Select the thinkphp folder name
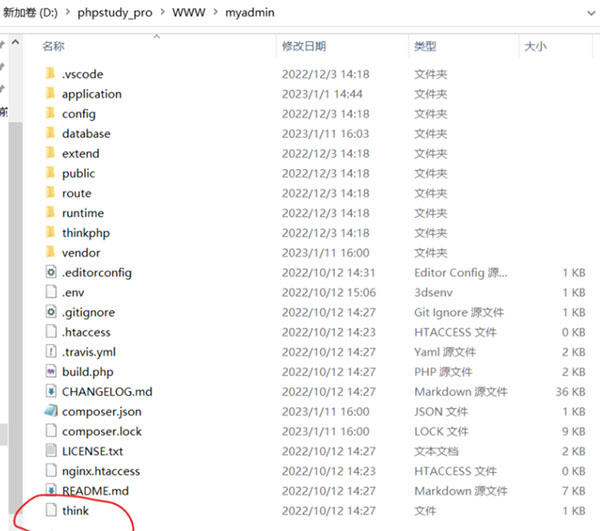600x531 pixels. (x=86, y=233)
